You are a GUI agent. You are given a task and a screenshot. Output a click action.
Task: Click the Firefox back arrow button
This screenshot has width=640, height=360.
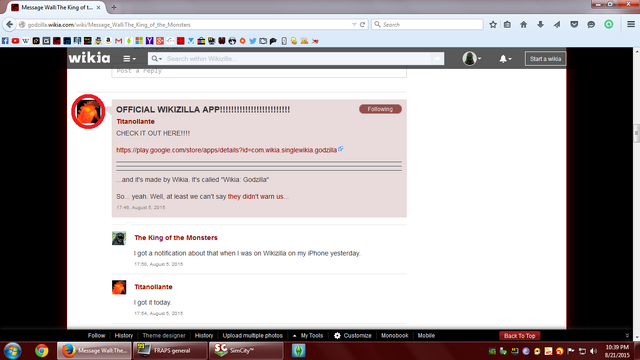coord(9,24)
